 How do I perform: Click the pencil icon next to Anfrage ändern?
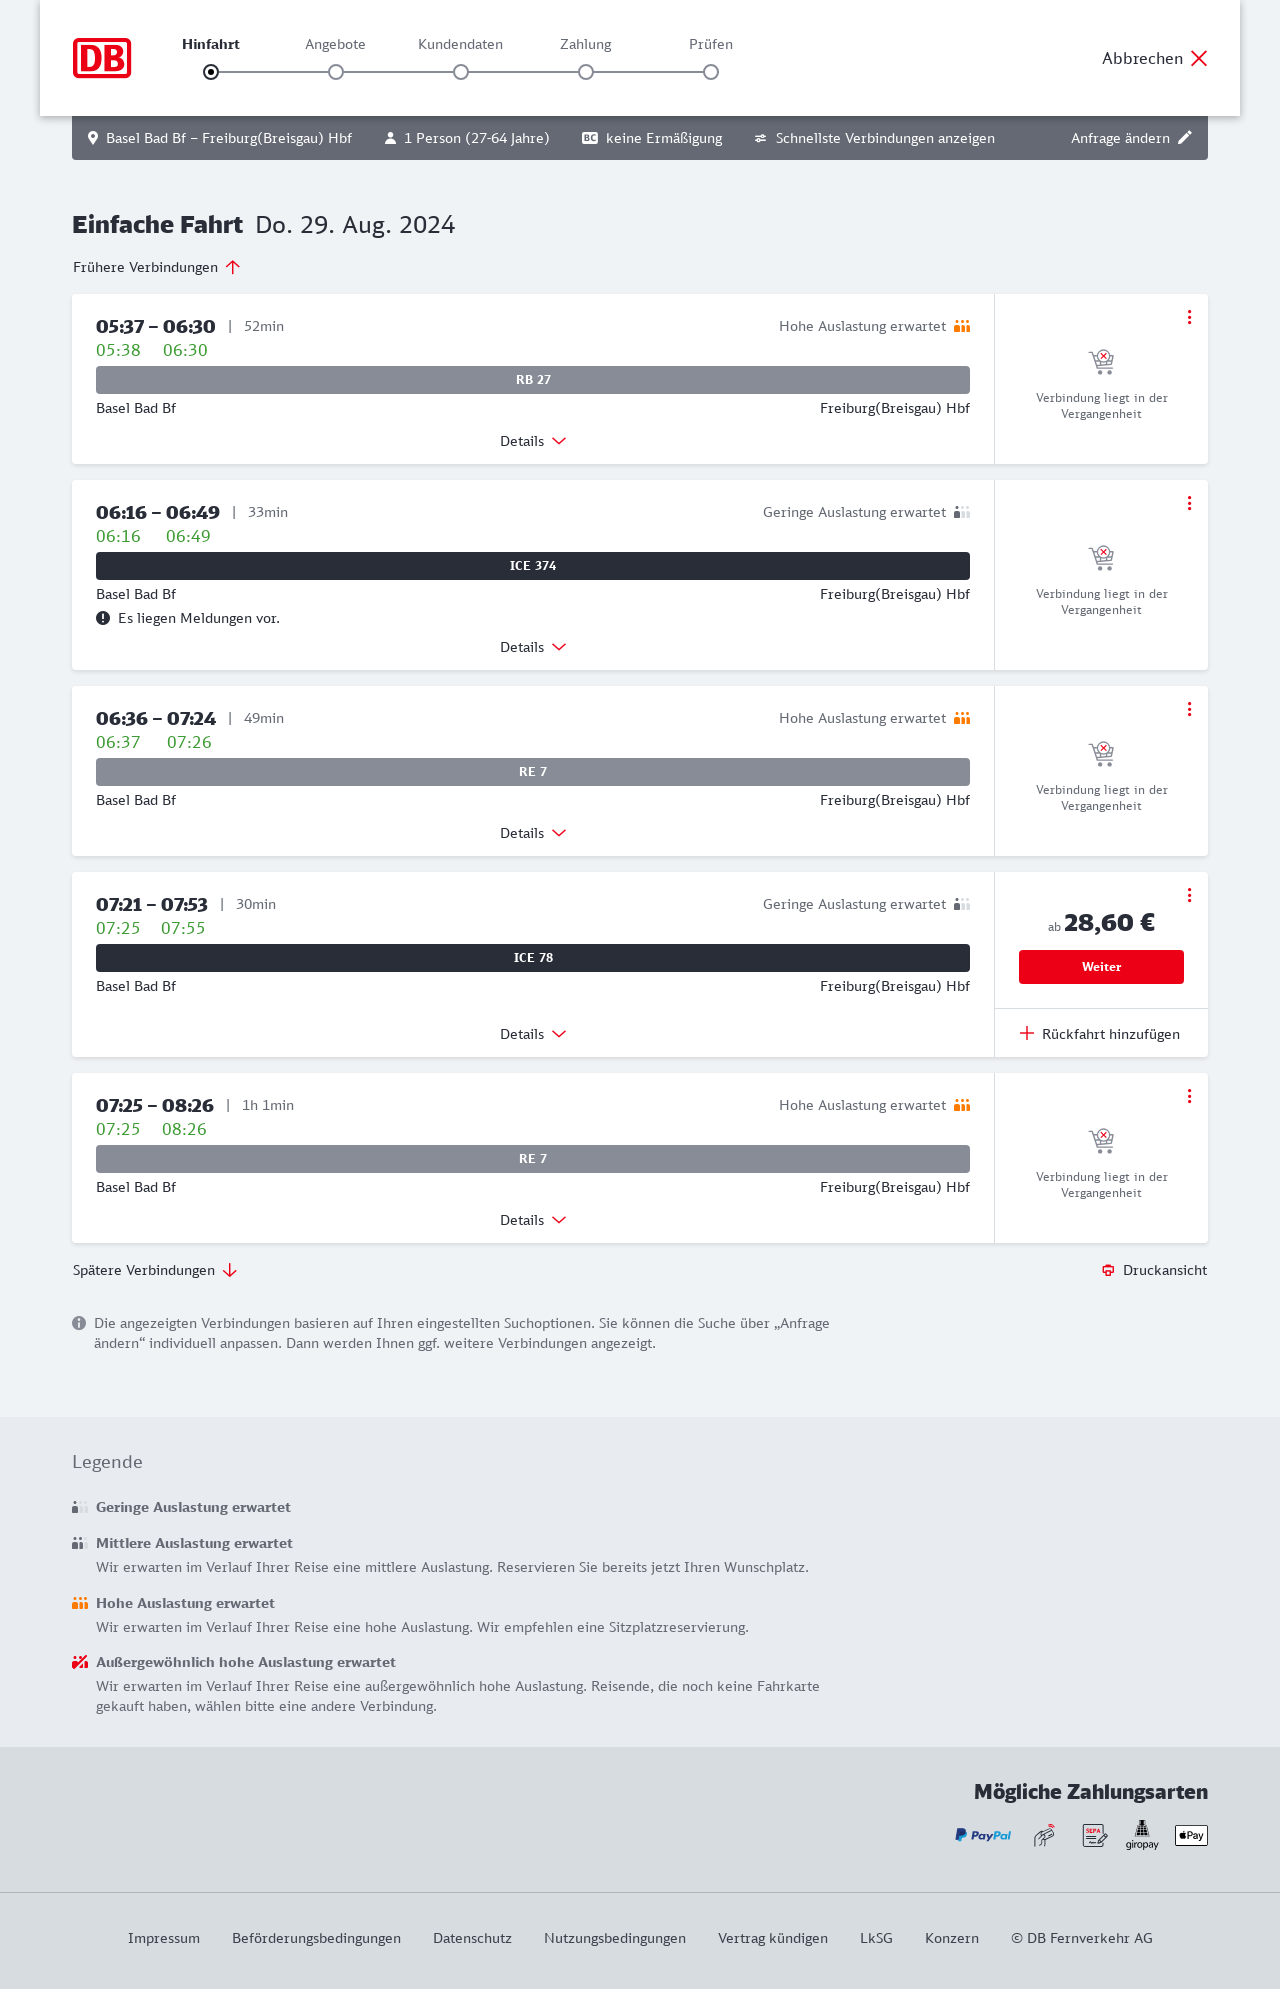click(x=1185, y=138)
